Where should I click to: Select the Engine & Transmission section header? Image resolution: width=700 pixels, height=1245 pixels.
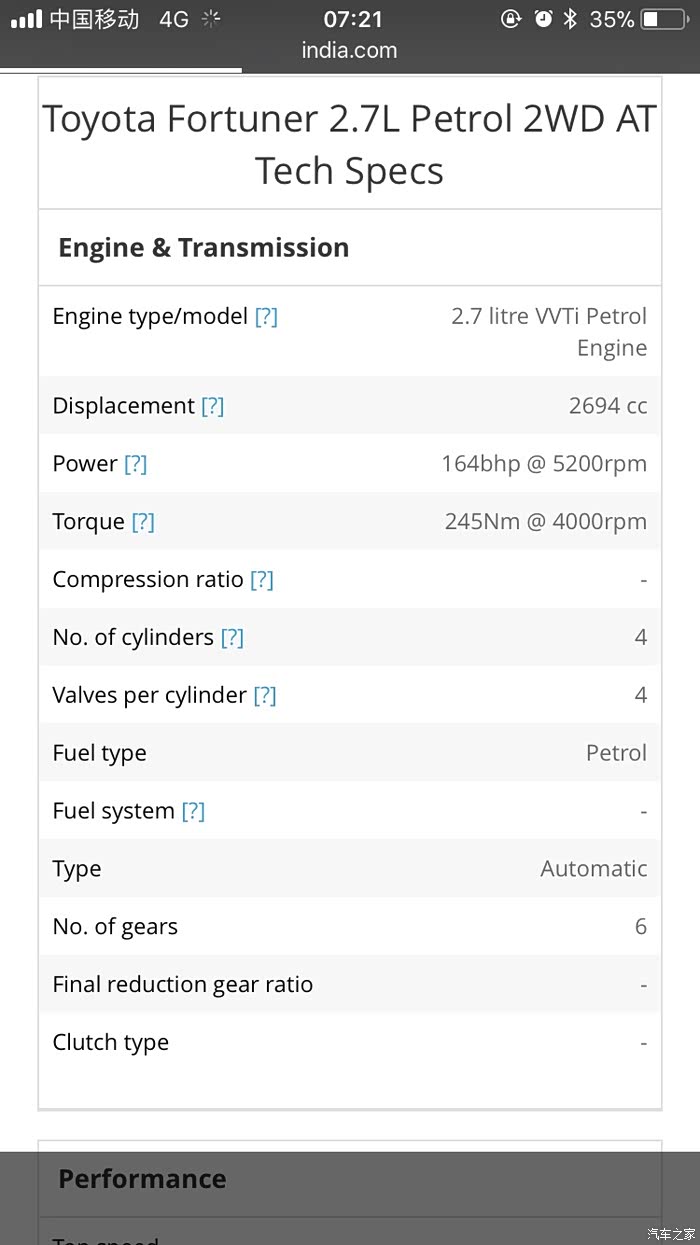(203, 248)
